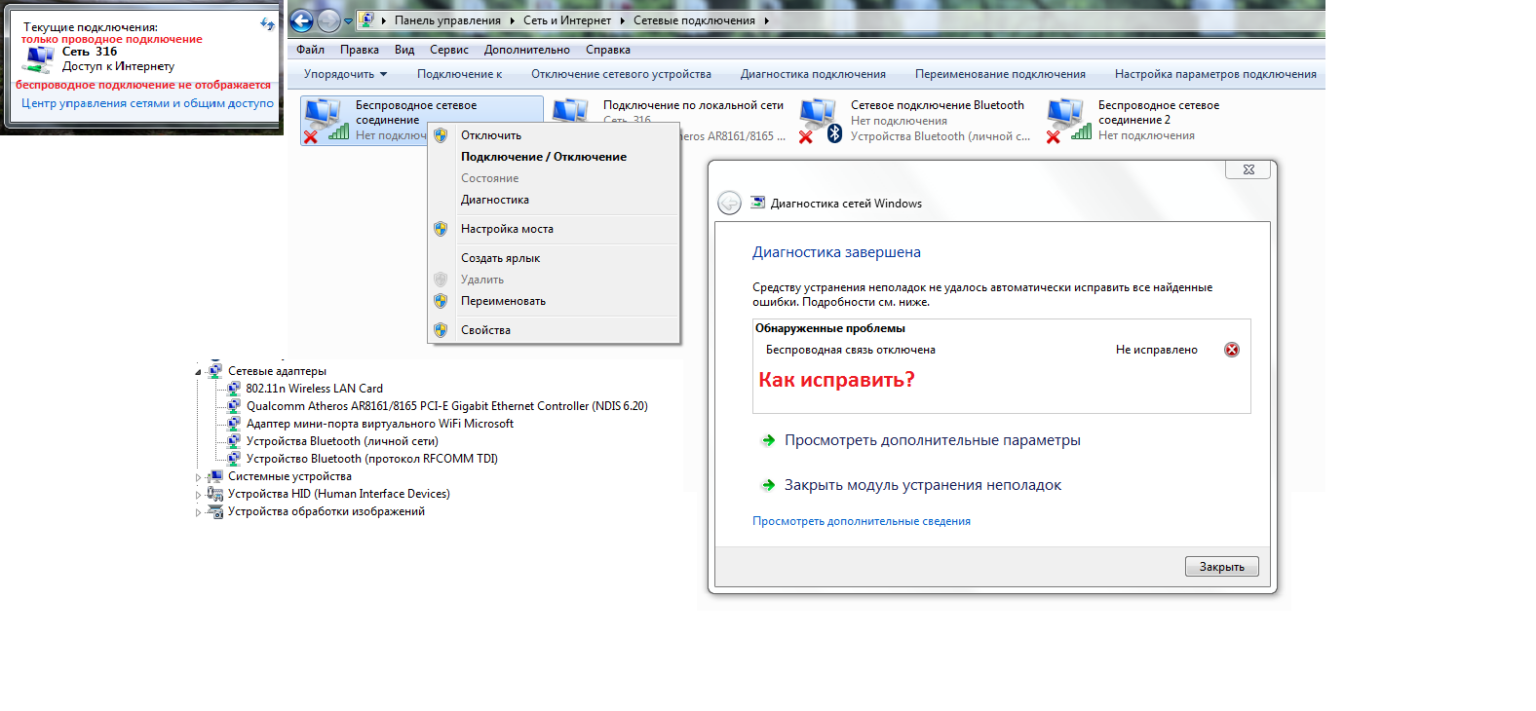Click the back arrow in the diagnostics dialog

coord(729,203)
